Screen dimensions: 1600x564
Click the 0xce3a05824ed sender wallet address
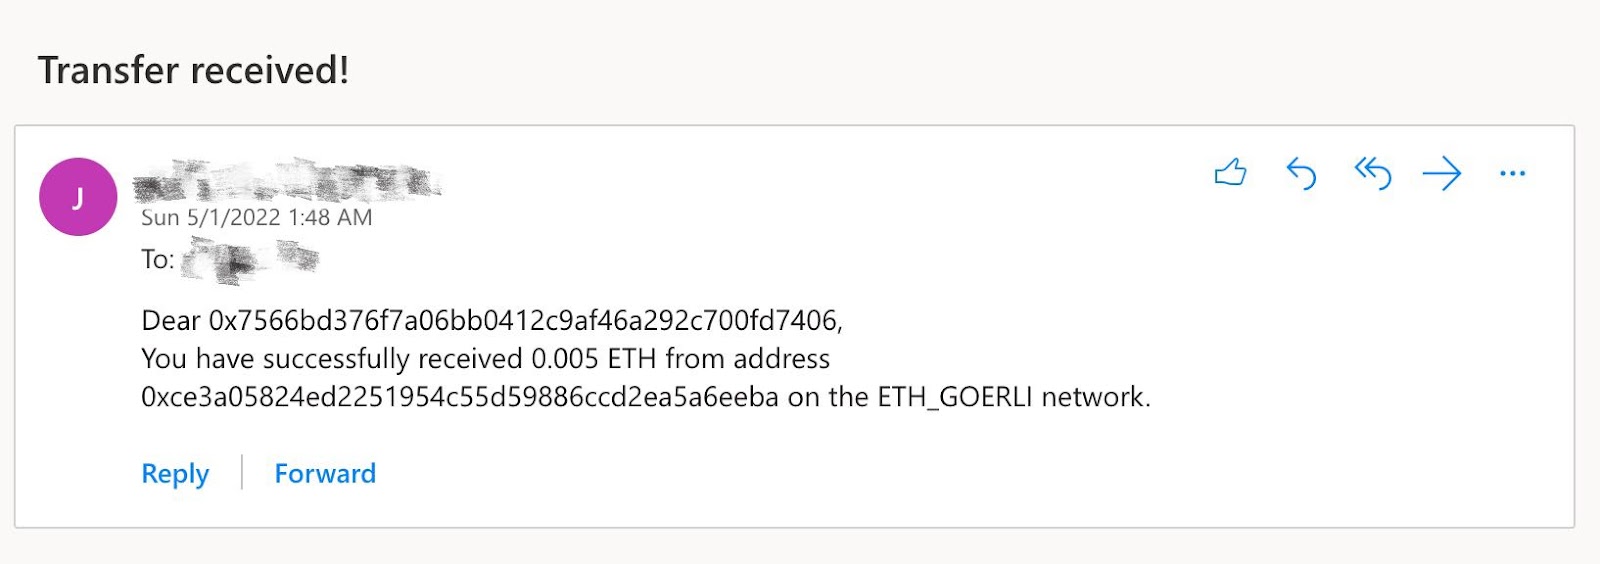tap(459, 397)
